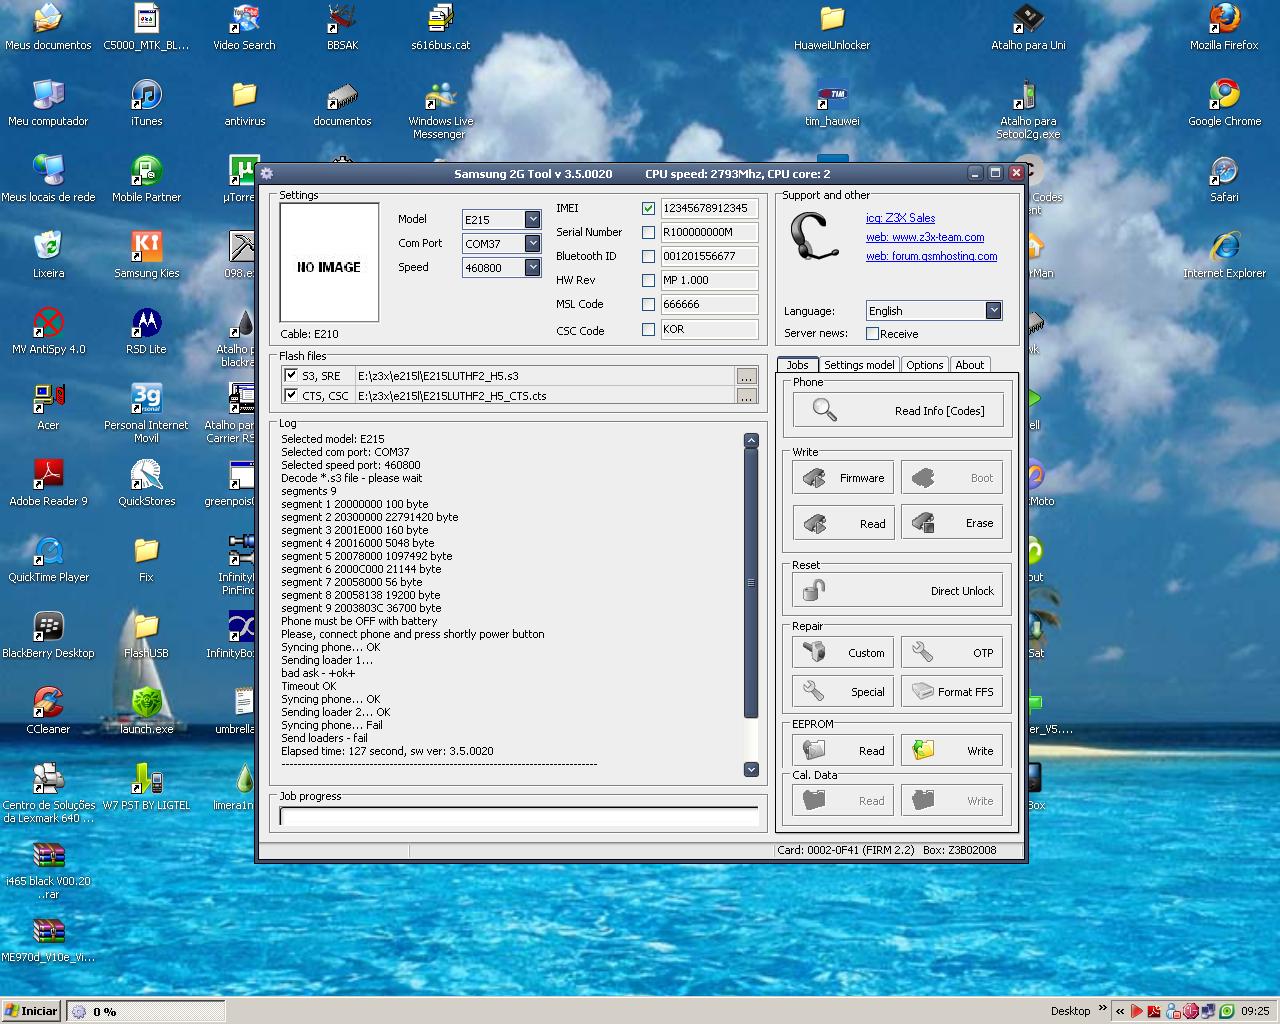This screenshot has height=1024, width=1280.
Task: Switch to the Settings model tab
Action: pos(859,365)
